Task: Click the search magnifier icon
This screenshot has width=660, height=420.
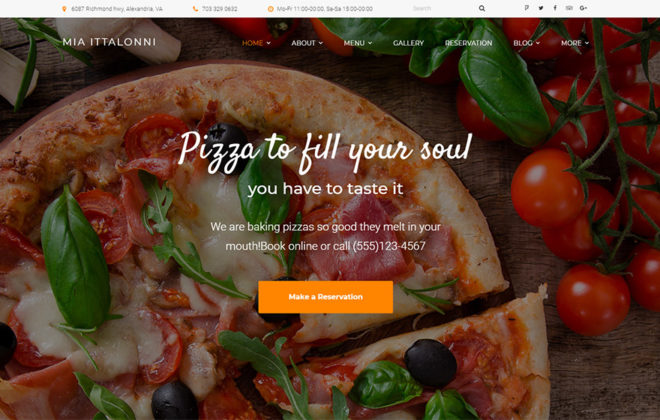Action: click(x=482, y=8)
